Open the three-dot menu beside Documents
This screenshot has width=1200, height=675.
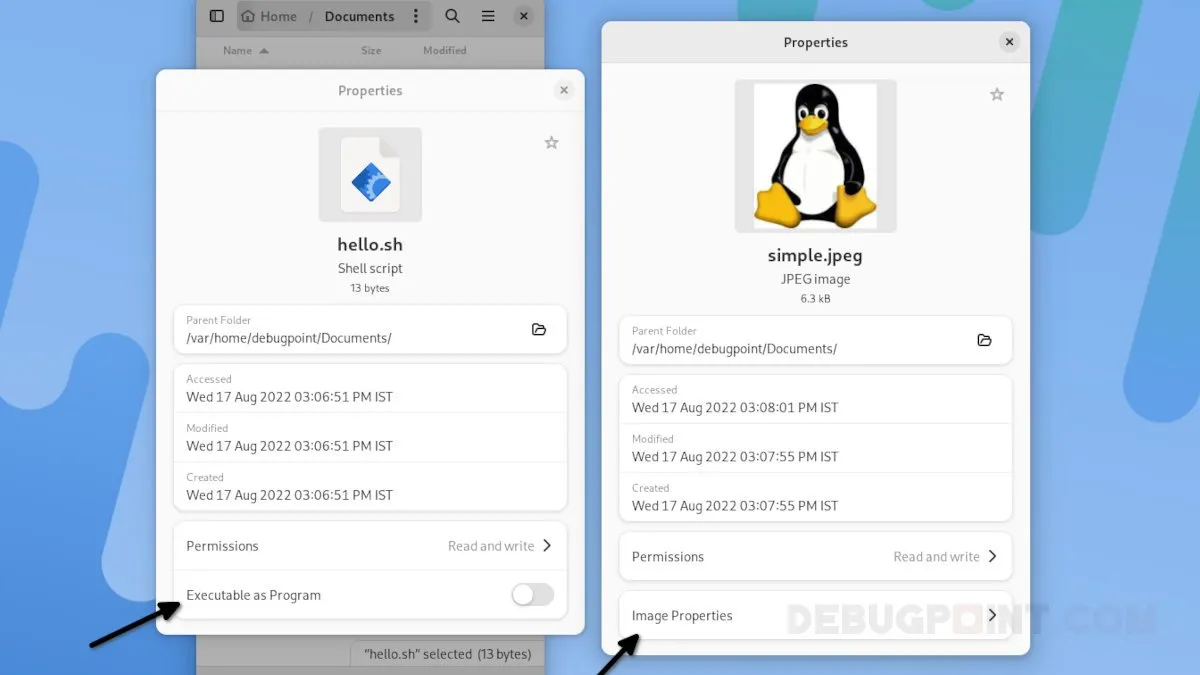[x=416, y=16]
